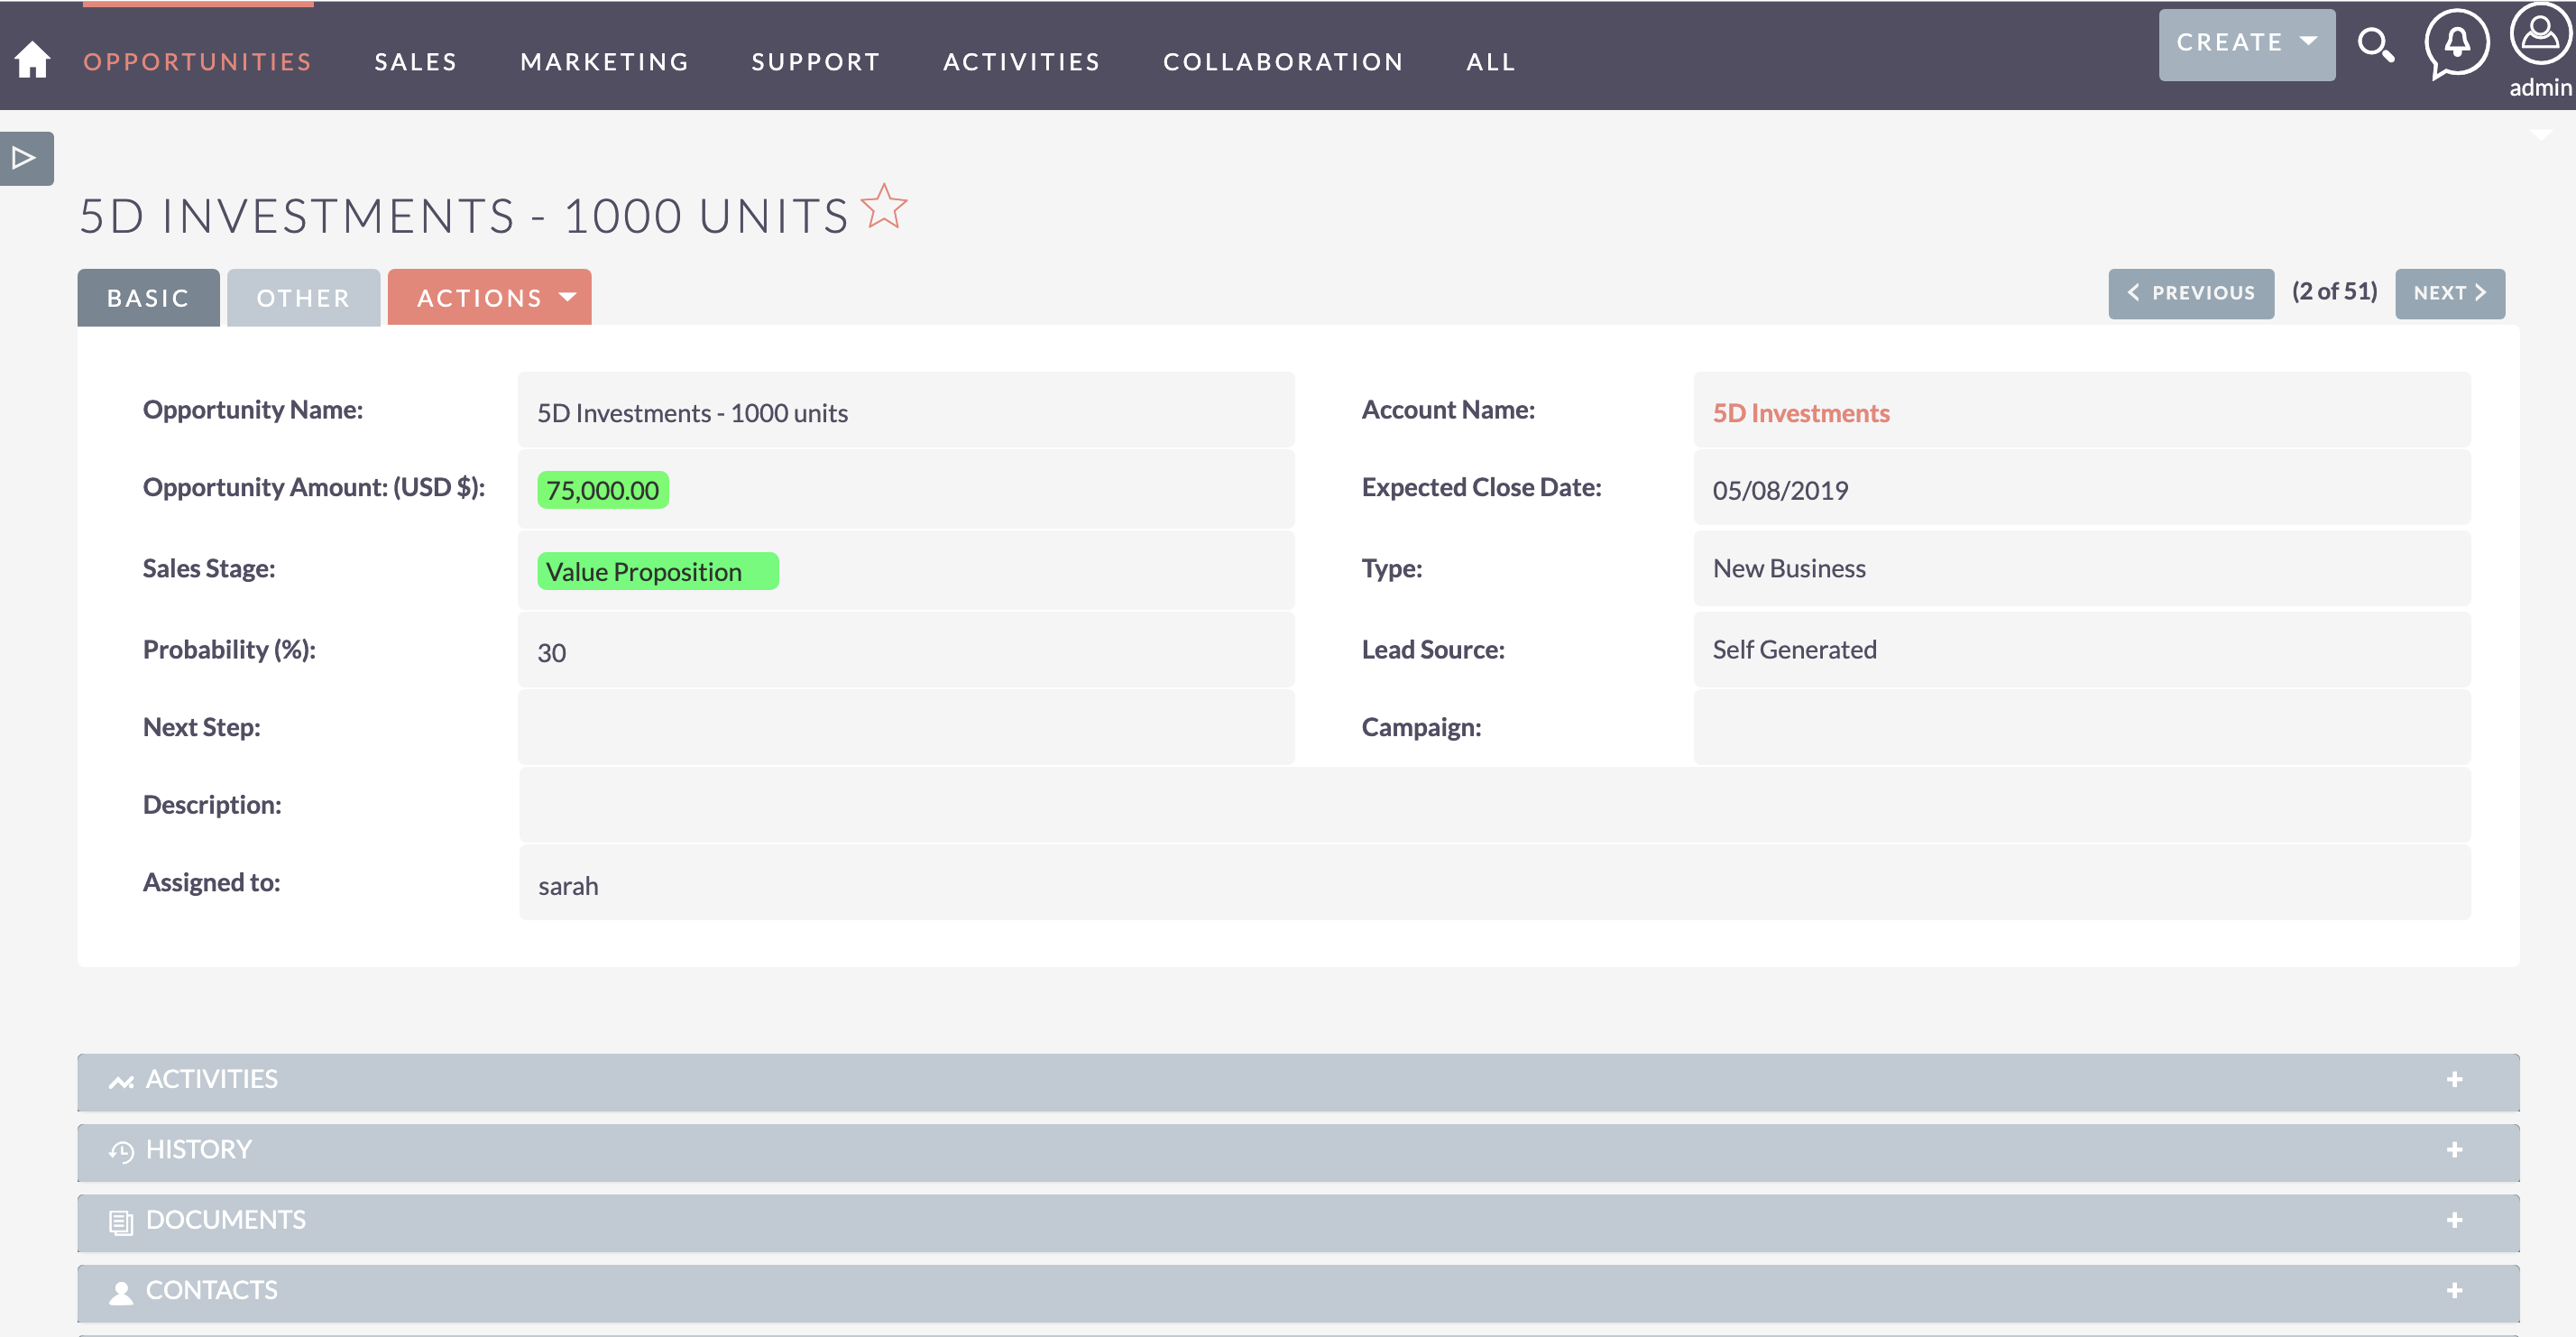This screenshot has height=1337, width=2576.
Task: Open the Create dropdown menu
Action: [x=2246, y=44]
